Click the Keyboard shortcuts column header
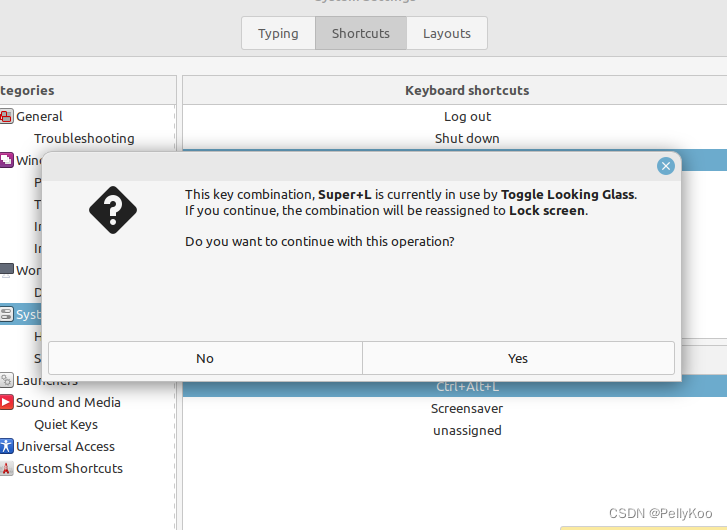 click(x=455, y=90)
